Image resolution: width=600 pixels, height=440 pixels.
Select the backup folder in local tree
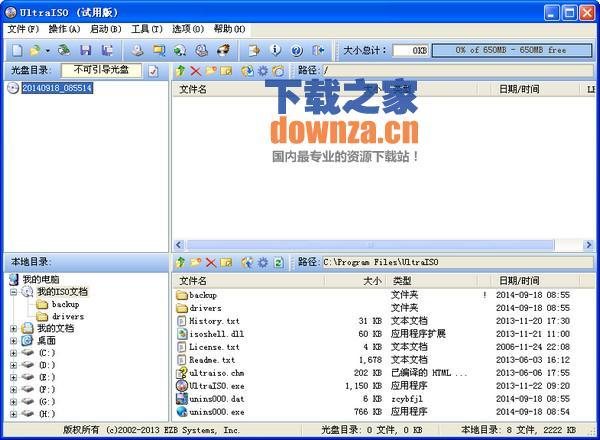(x=66, y=304)
